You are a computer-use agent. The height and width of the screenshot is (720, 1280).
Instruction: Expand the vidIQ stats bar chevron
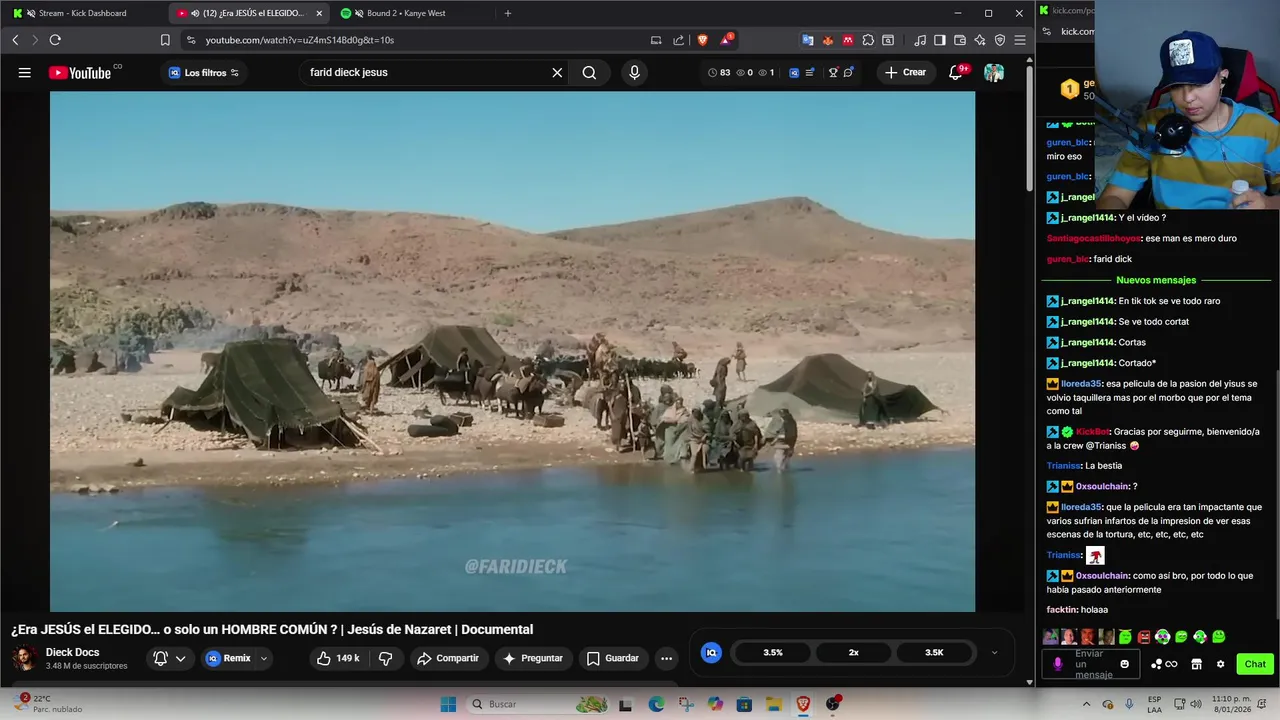pyautogui.click(x=994, y=652)
